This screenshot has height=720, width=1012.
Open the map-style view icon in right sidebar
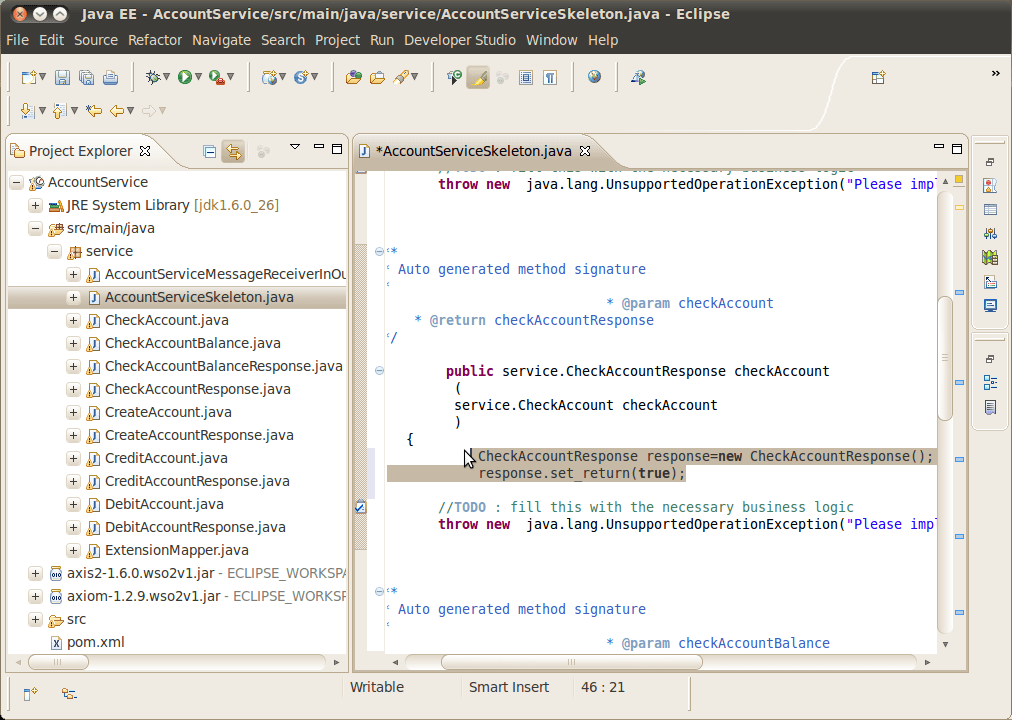[x=990, y=257]
